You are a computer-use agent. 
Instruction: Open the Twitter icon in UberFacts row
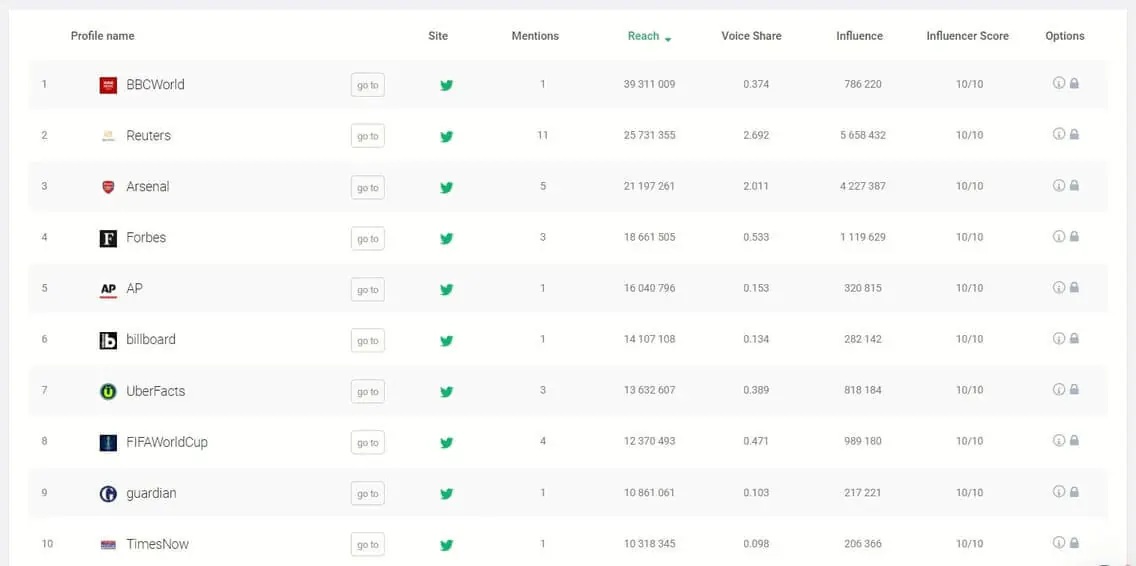tap(446, 391)
